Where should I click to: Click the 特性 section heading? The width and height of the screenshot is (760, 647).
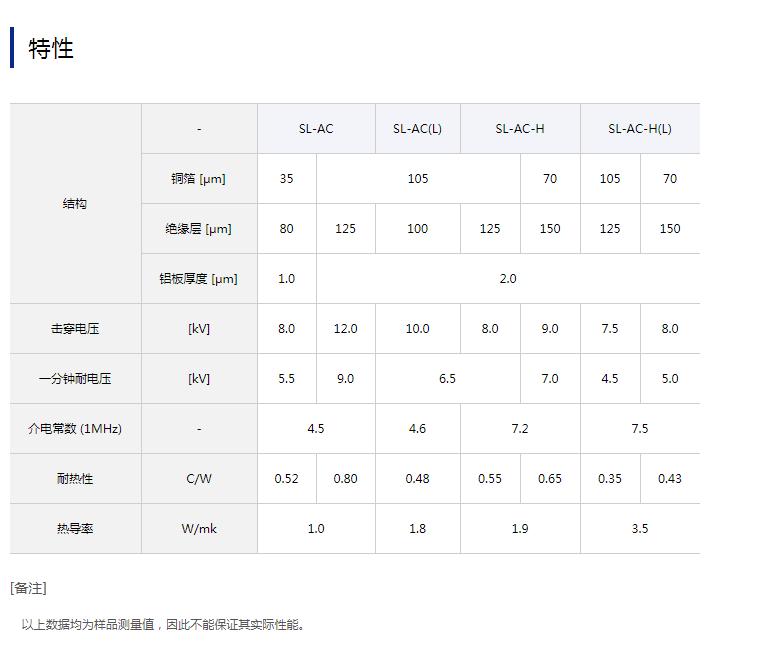pyautogui.click(x=51, y=49)
